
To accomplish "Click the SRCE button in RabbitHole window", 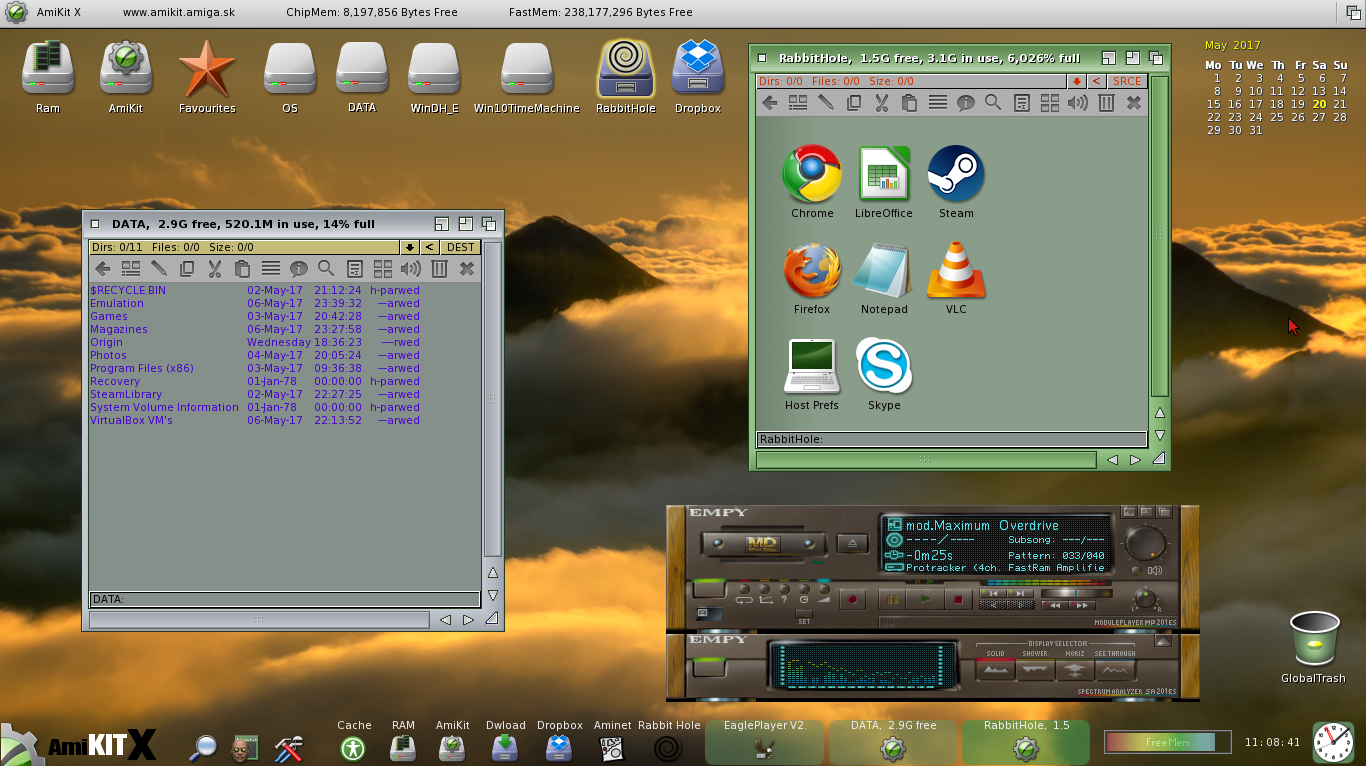I will click(1127, 81).
